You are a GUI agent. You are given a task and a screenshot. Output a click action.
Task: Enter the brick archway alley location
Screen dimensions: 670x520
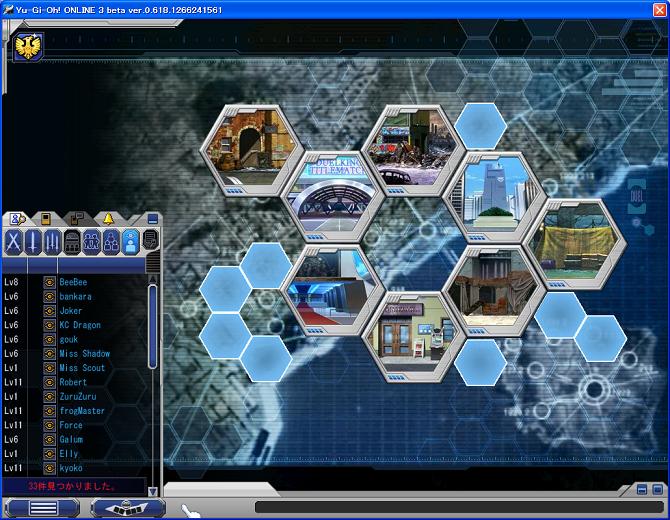pyautogui.click(x=252, y=149)
